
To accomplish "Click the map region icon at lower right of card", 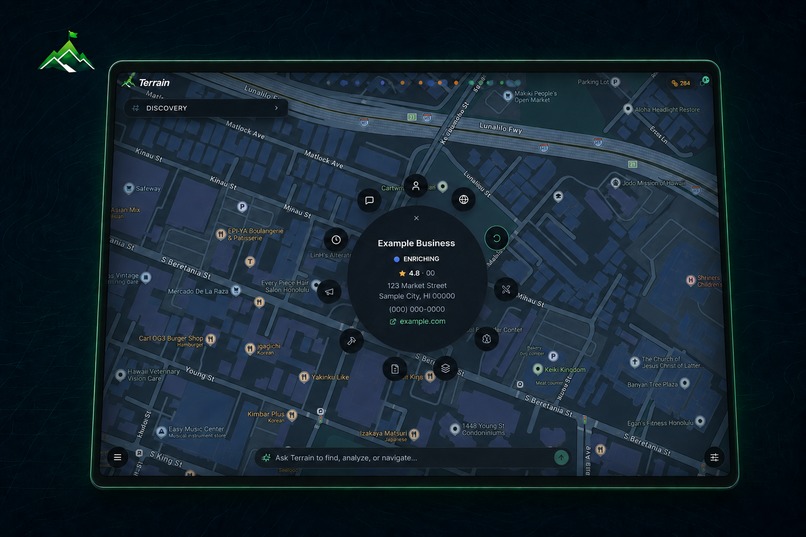I will tap(486, 339).
